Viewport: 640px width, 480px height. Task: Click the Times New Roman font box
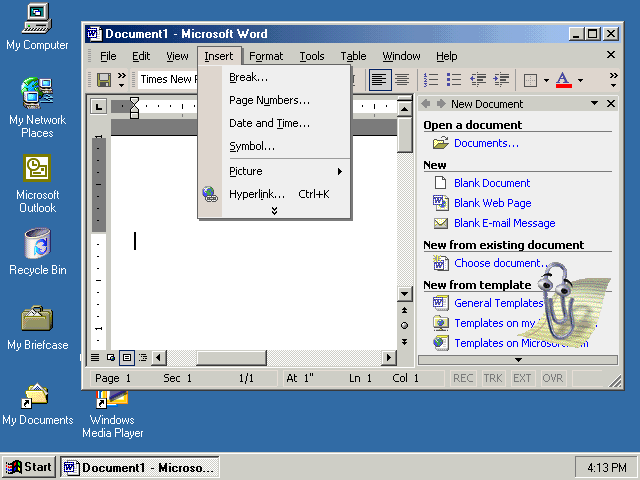pyautogui.click(x=168, y=79)
